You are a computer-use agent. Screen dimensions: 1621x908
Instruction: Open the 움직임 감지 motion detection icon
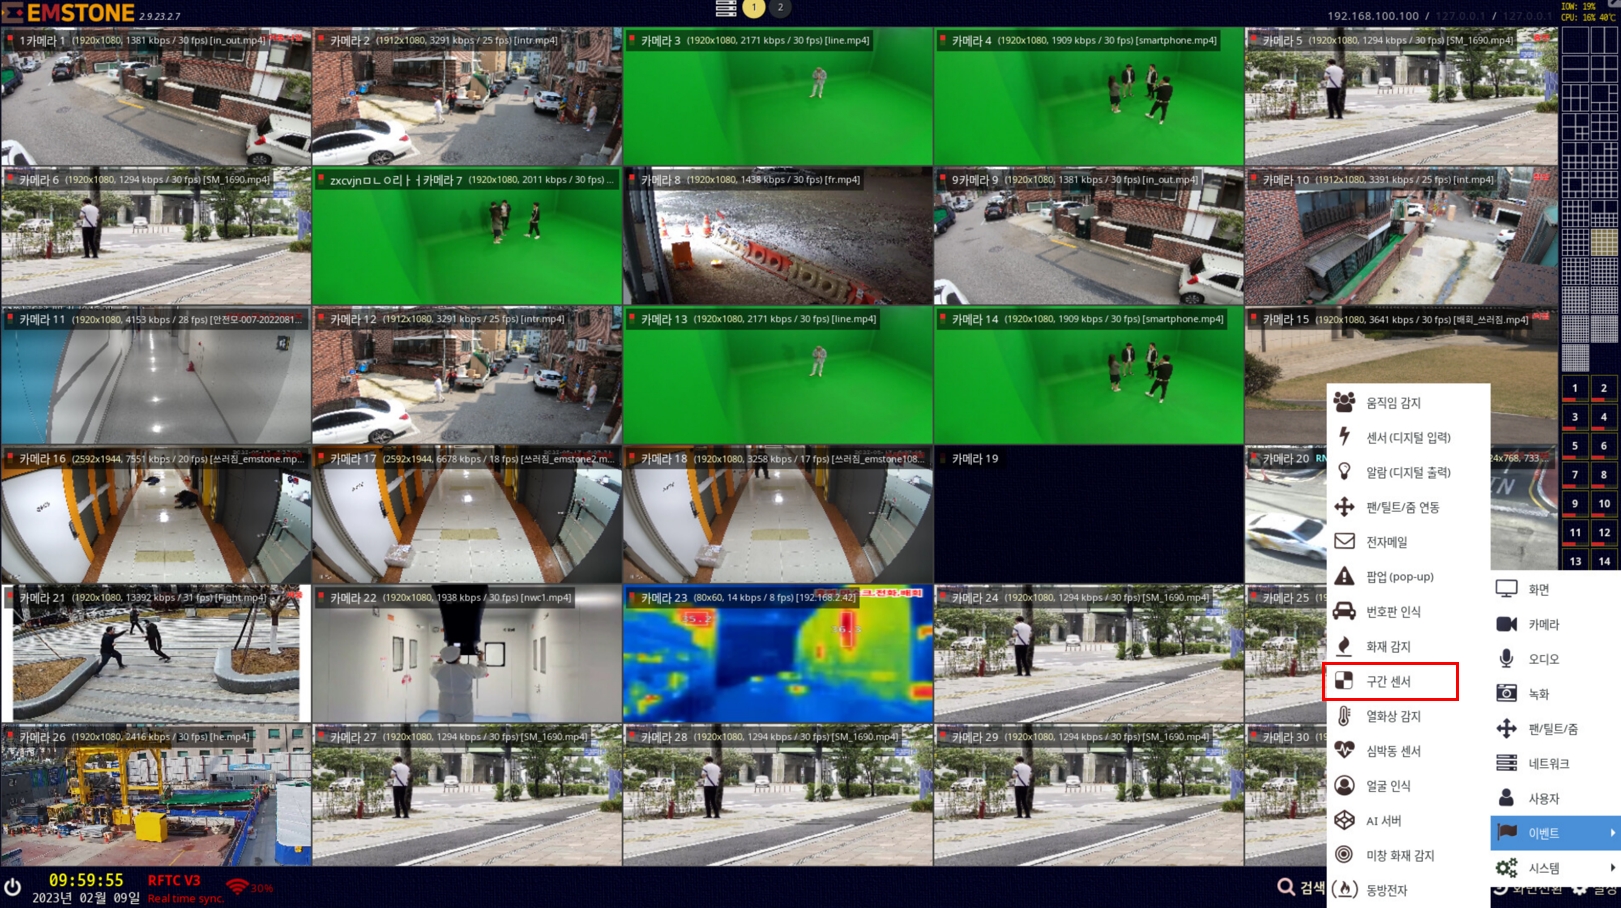point(1344,403)
